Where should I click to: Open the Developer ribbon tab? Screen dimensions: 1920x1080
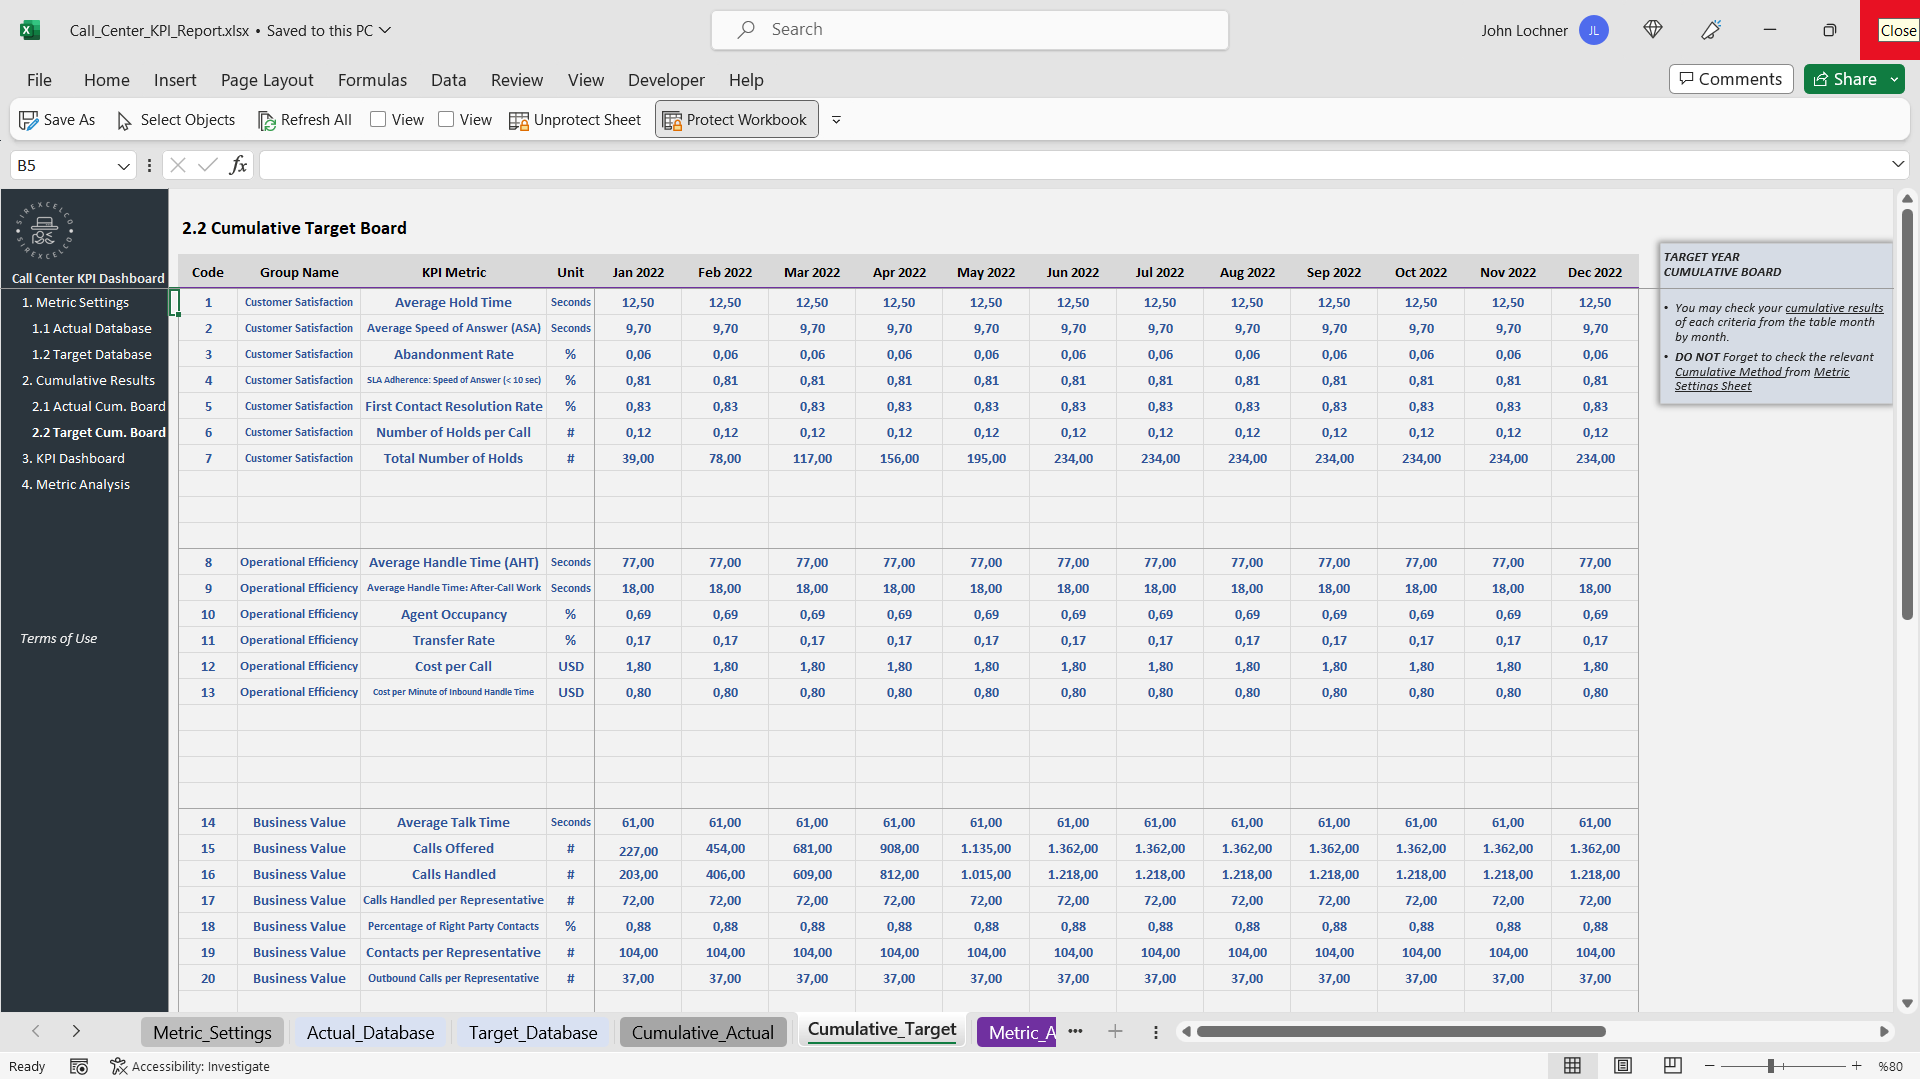(x=666, y=80)
